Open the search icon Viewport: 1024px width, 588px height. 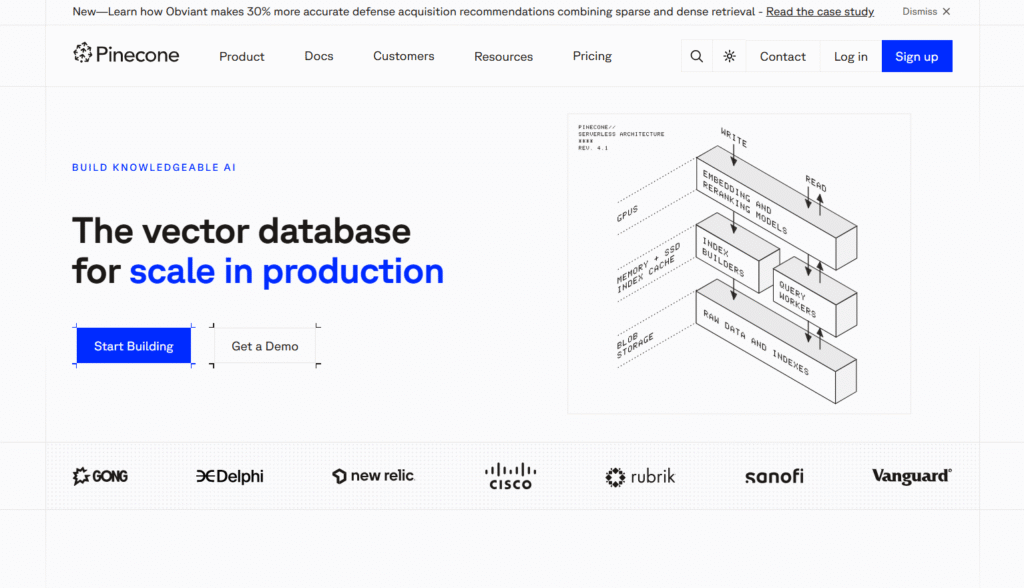pos(697,56)
